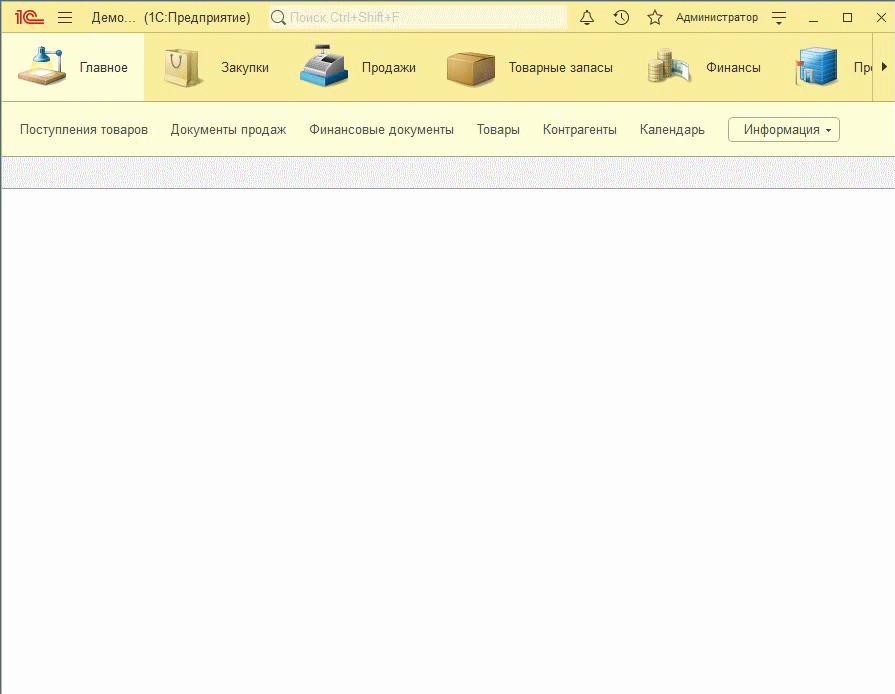The height and width of the screenshot is (694, 895).
Task: Click the search field in the title bar
Action: click(x=415, y=17)
